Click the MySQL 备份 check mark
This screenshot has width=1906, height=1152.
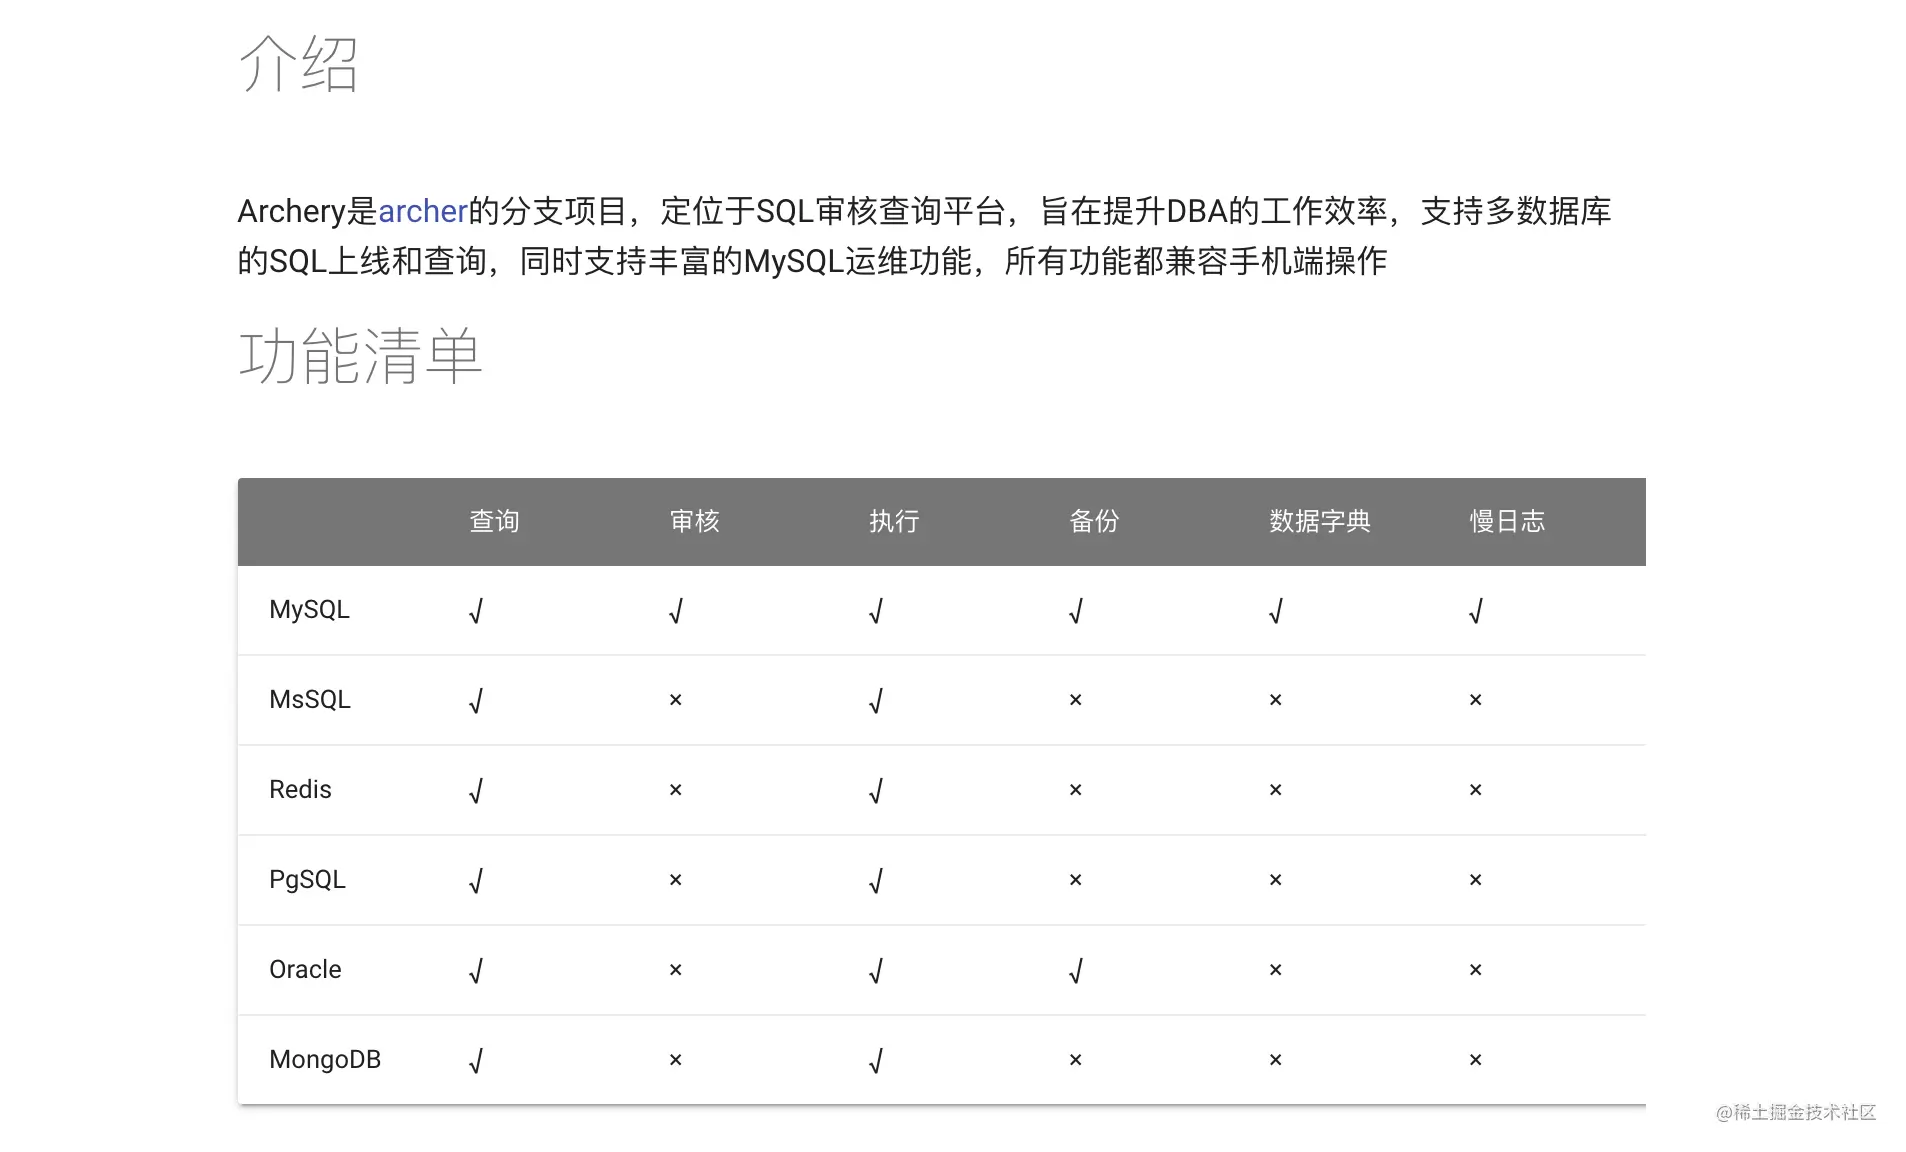tap(1076, 611)
